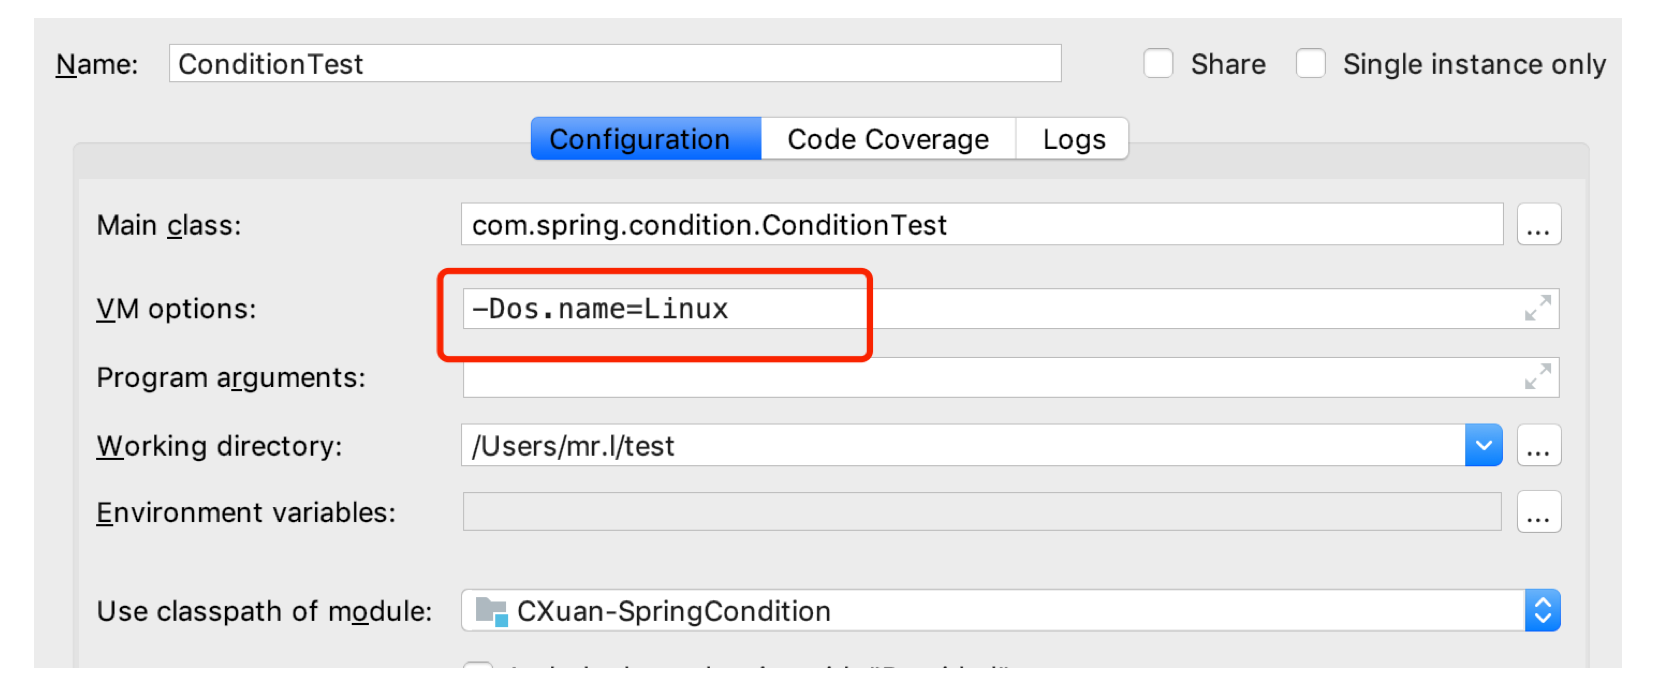Focus the Main class text field
Screen dimensions: 1660x682
click(x=980, y=225)
